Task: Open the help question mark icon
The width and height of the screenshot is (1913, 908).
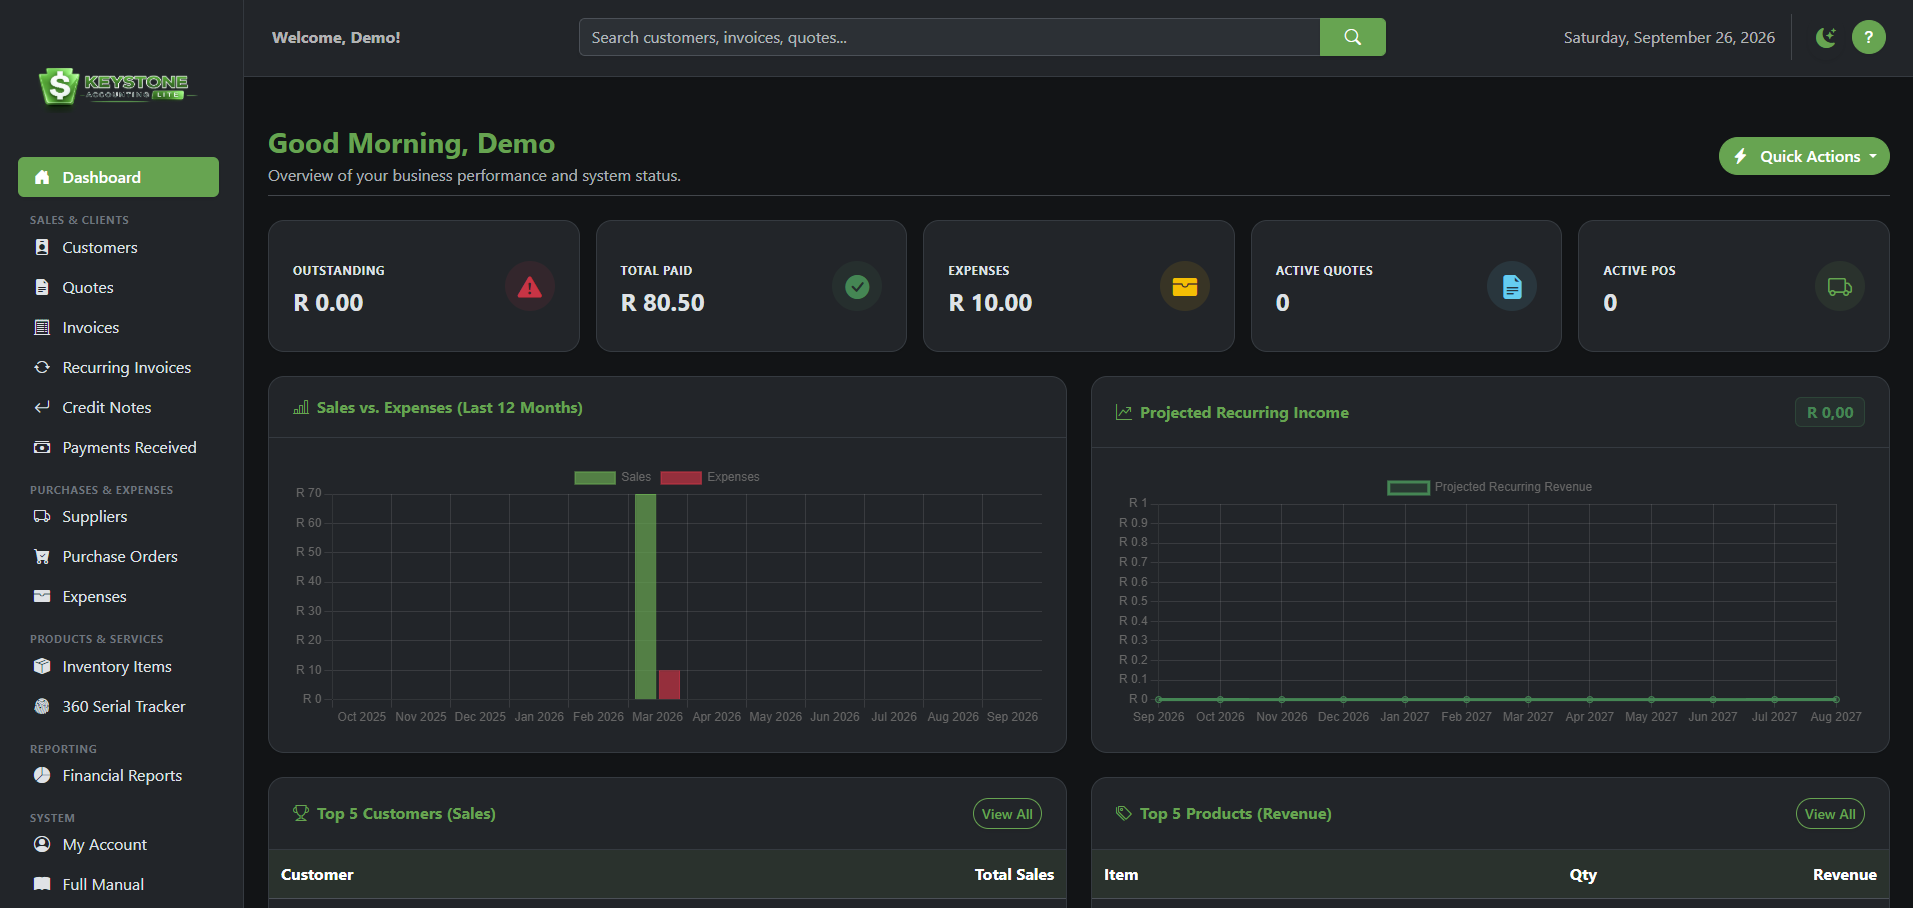Action: point(1868,37)
